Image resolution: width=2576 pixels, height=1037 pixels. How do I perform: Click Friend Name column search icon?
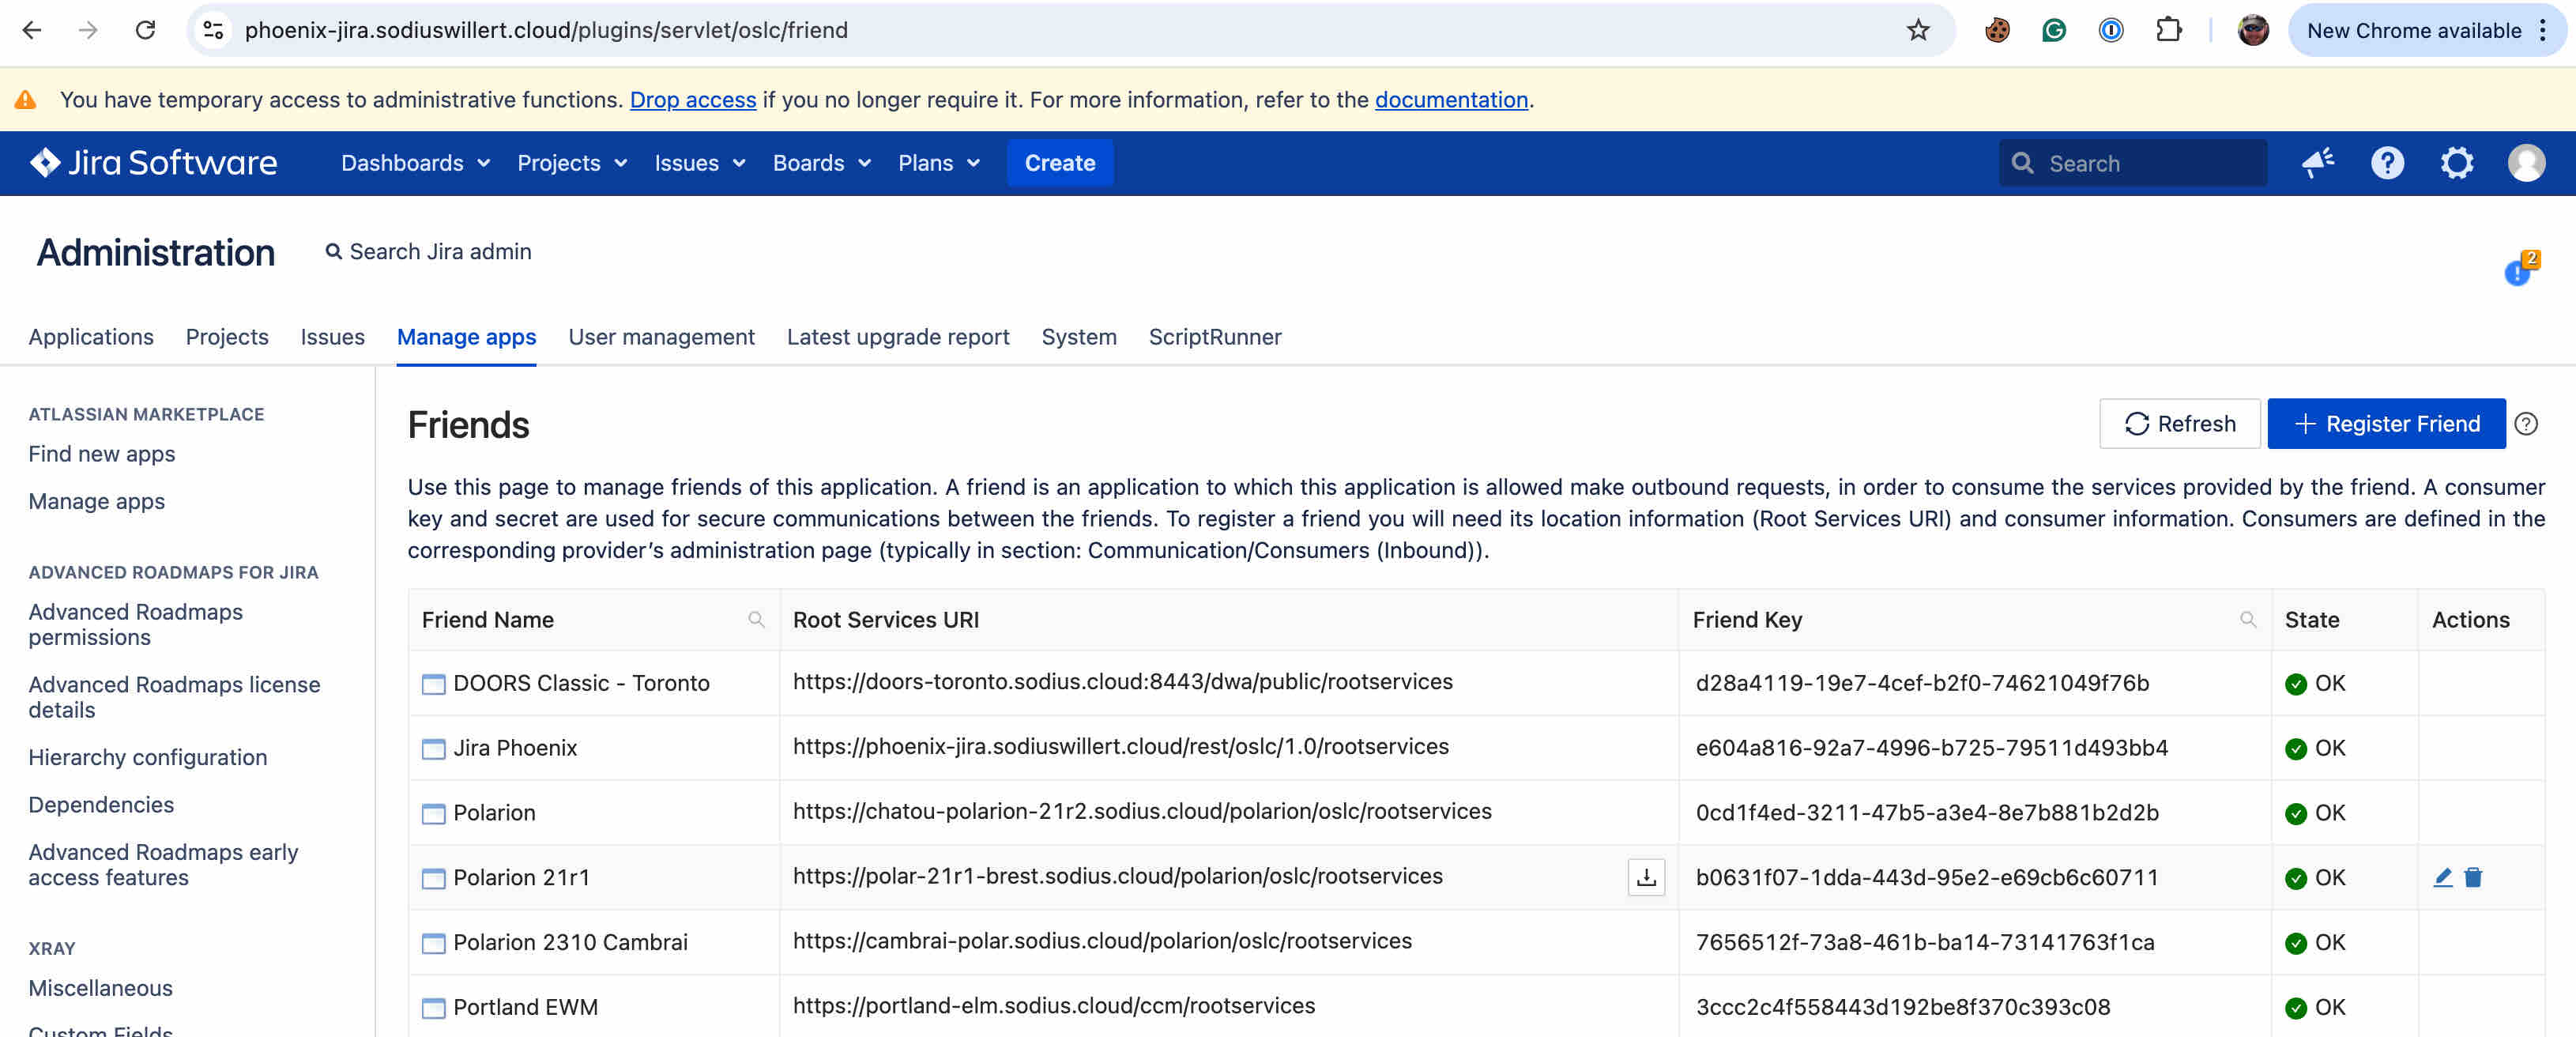(x=756, y=620)
